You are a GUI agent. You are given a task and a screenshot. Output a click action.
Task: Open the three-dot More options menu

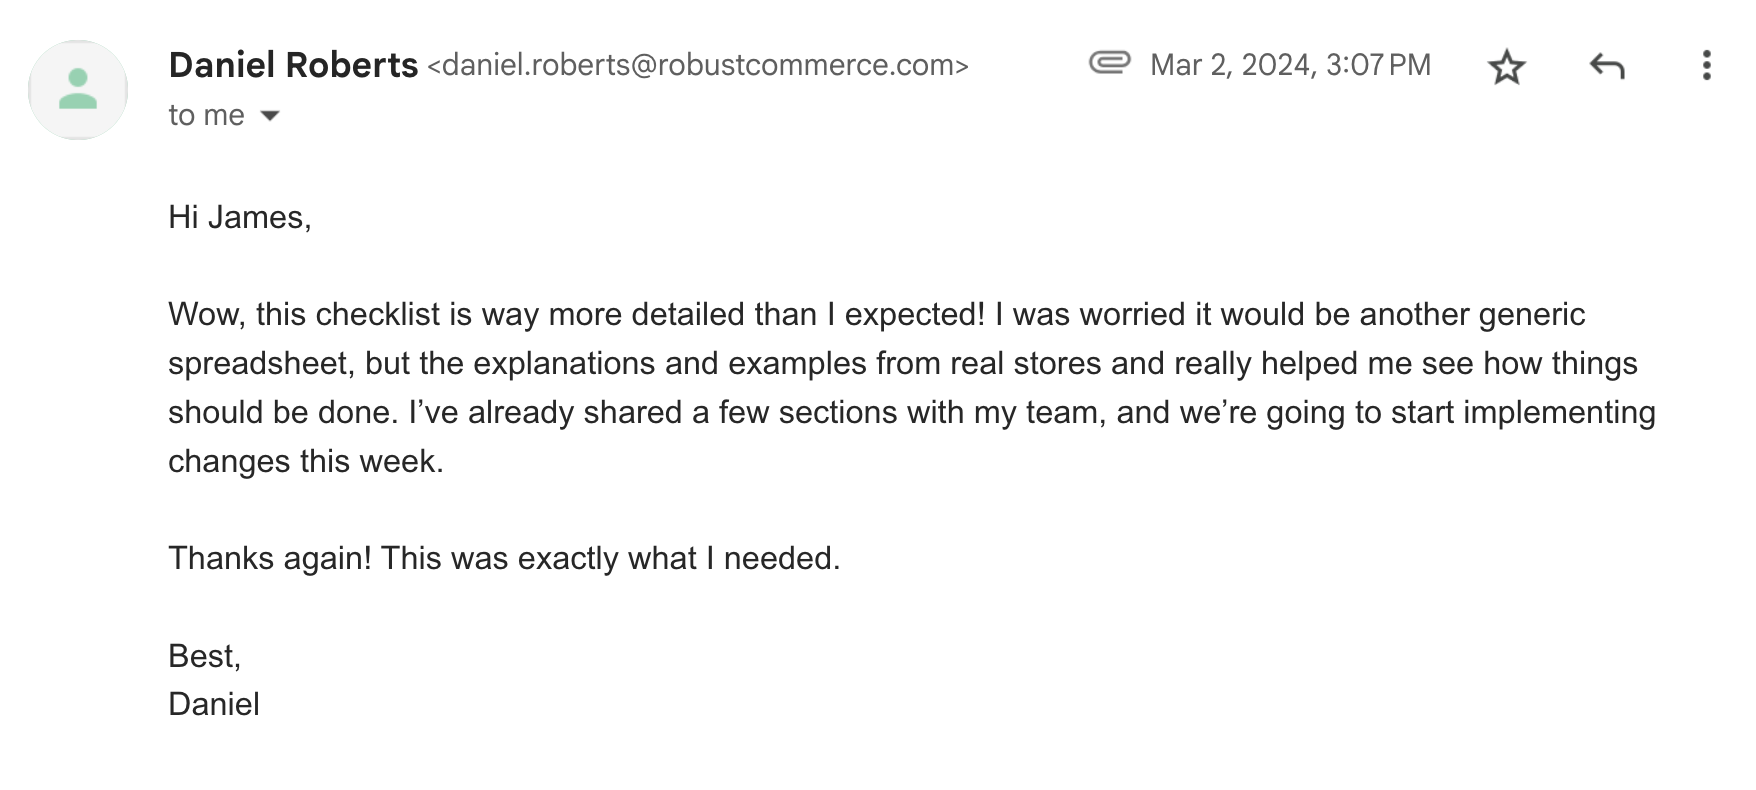(1706, 66)
